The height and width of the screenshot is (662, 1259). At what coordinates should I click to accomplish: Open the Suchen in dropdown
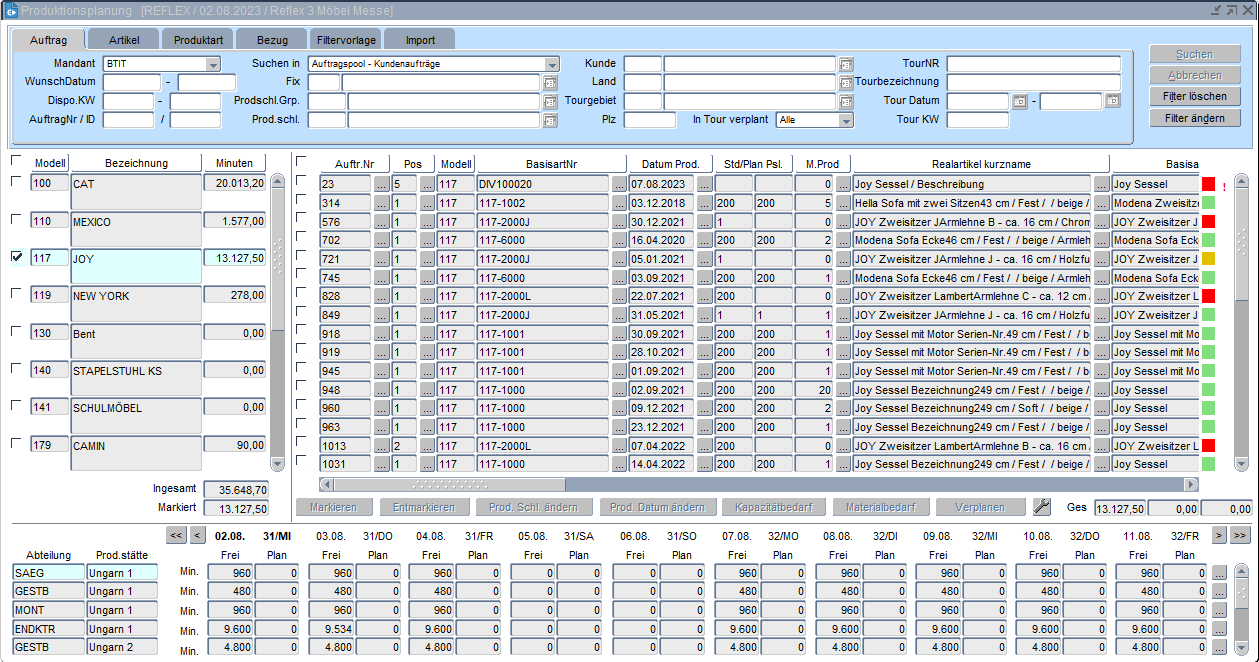click(552, 64)
